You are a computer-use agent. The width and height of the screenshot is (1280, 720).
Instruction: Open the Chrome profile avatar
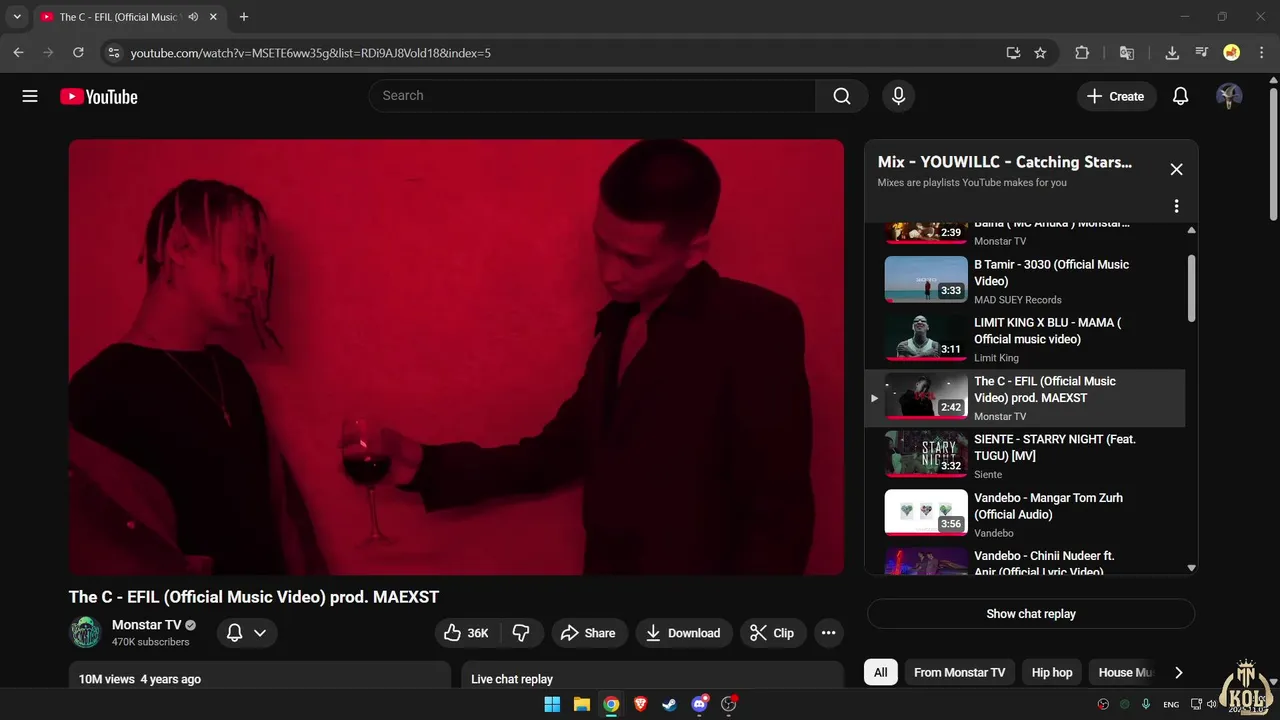[x=1232, y=53]
